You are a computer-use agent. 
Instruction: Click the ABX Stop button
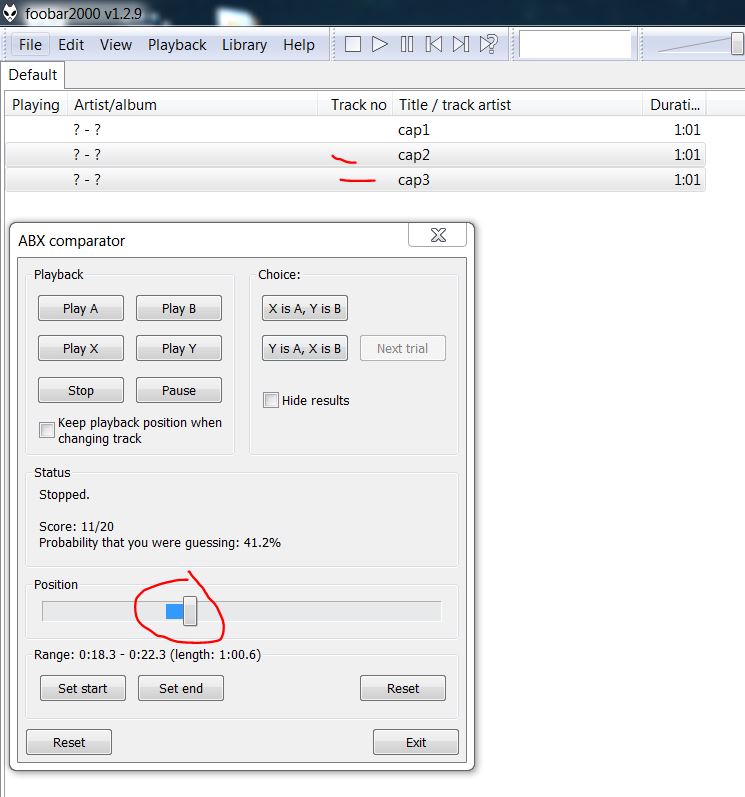point(81,390)
